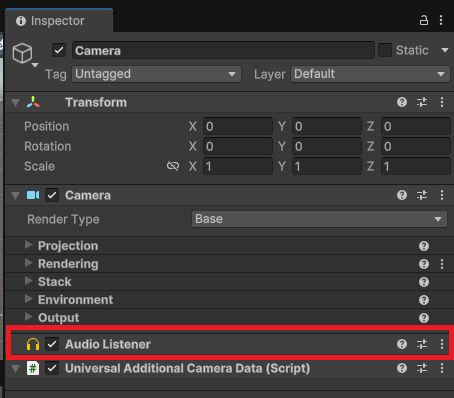Viewport: 454px width, 398px height.
Task: Open Projection section help icon
Action: click(424, 246)
